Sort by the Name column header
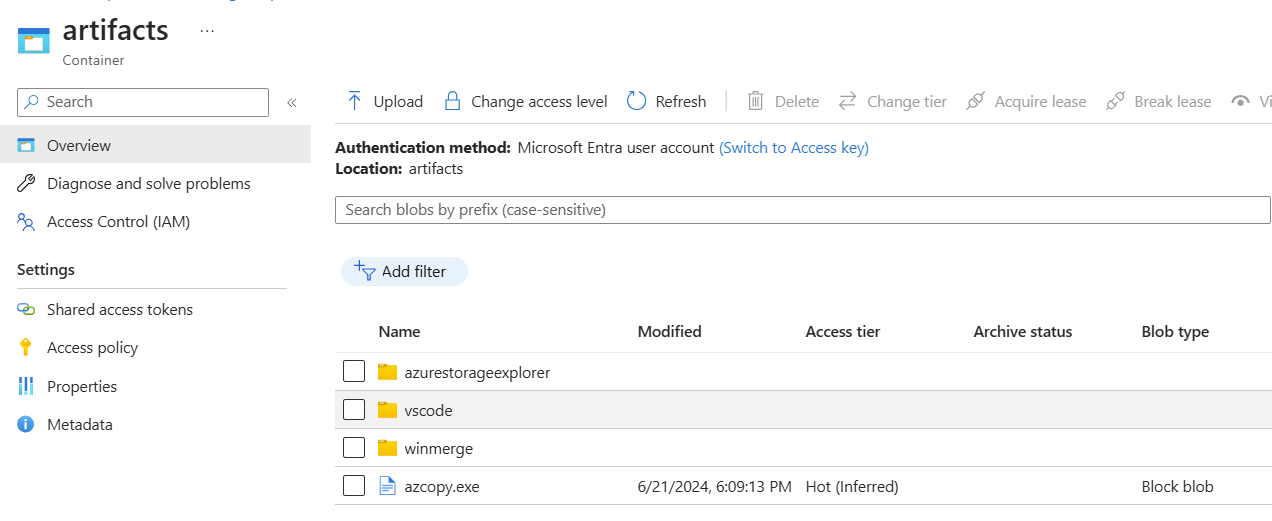Image resolution: width=1272 pixels, height=521 pixels. (x=400, y=332)
